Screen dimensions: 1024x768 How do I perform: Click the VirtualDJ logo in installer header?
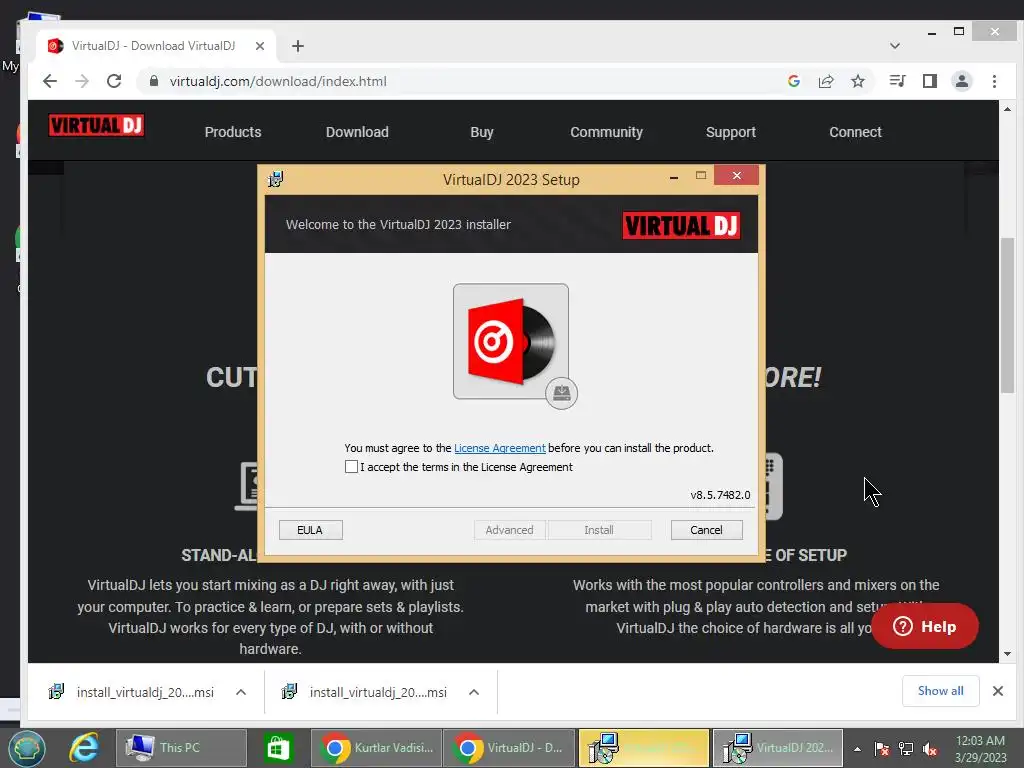click(x=681, y=225)
